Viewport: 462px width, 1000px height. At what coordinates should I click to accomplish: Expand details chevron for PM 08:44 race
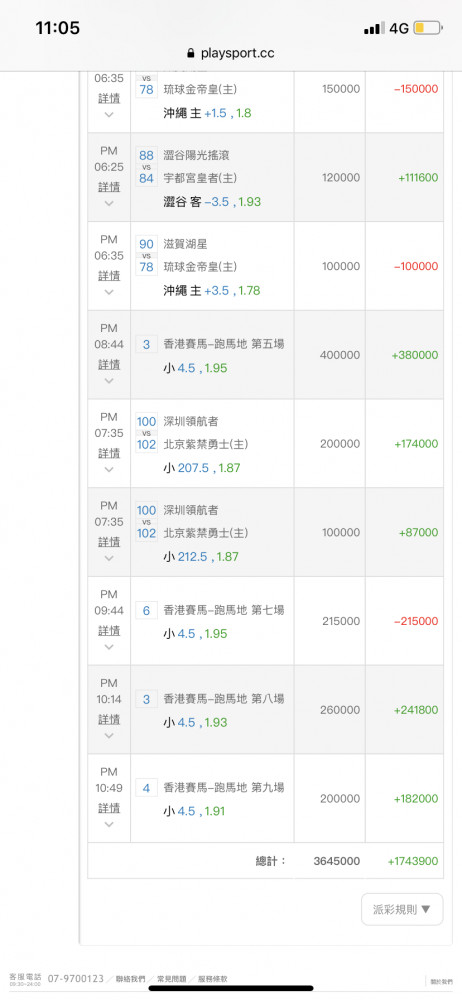tap(108, 381)
